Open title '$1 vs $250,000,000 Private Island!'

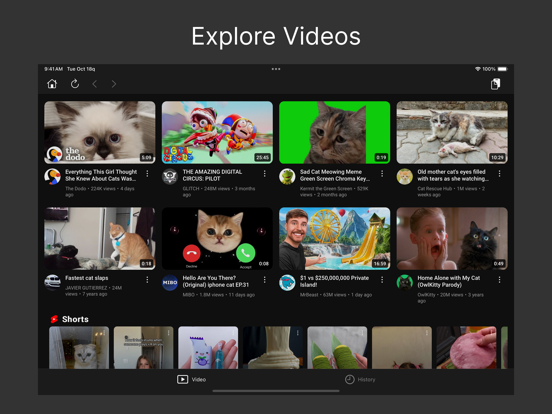point(334,281)
